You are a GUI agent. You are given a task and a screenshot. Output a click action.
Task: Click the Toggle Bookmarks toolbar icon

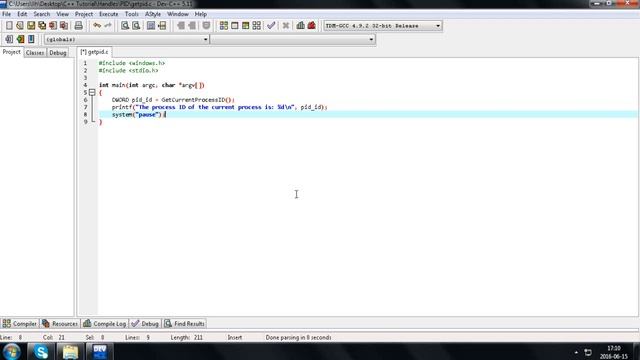[20, 39]
